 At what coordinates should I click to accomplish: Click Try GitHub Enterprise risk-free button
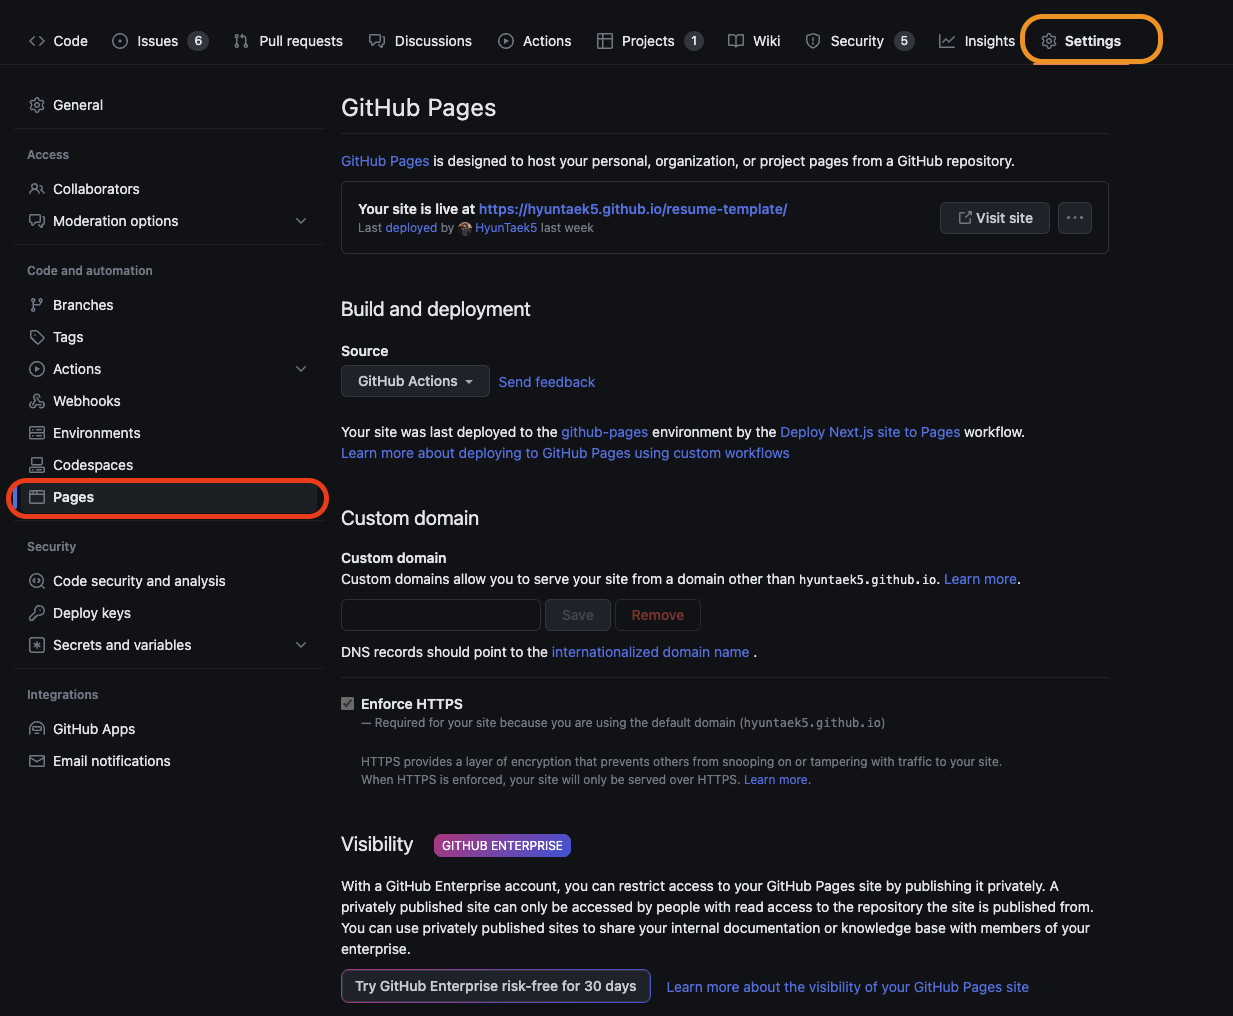click(x=496, y=986)
